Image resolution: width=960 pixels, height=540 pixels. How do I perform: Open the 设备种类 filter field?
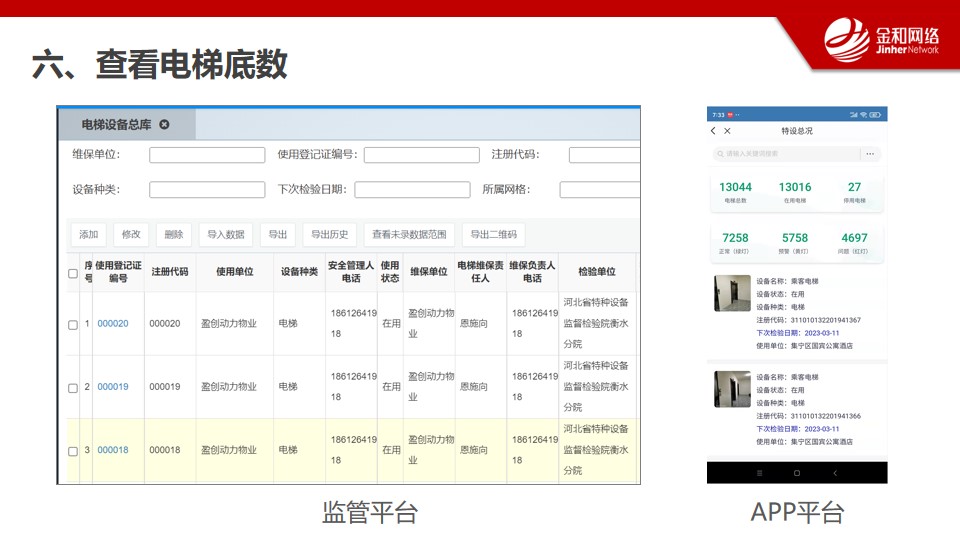207,190
